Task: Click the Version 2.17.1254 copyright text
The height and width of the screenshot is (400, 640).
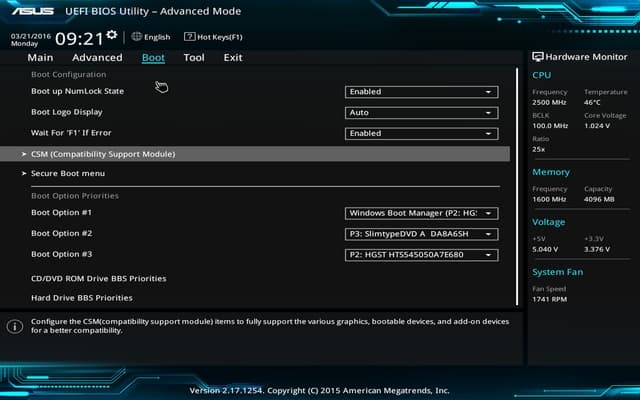Action: pos(320,391)
